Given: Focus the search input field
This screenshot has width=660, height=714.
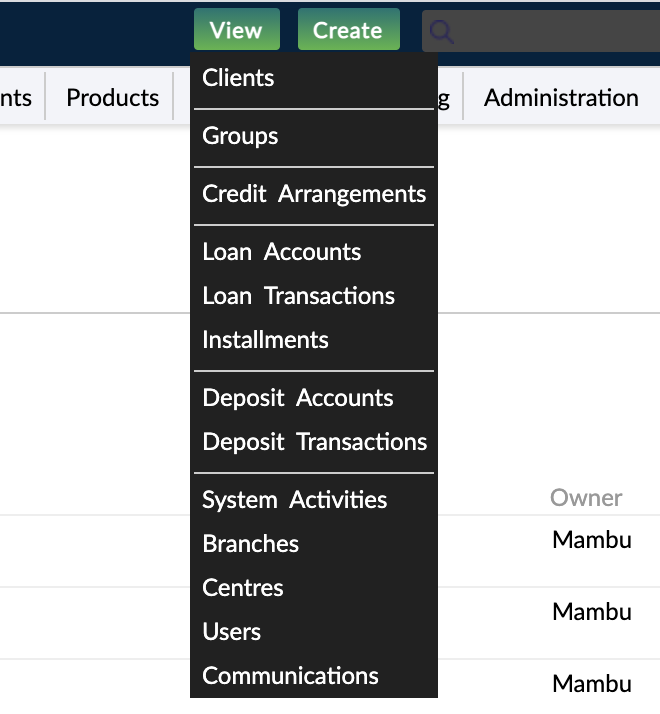Looking at the screenshot, I should click(x=541, y=31).
